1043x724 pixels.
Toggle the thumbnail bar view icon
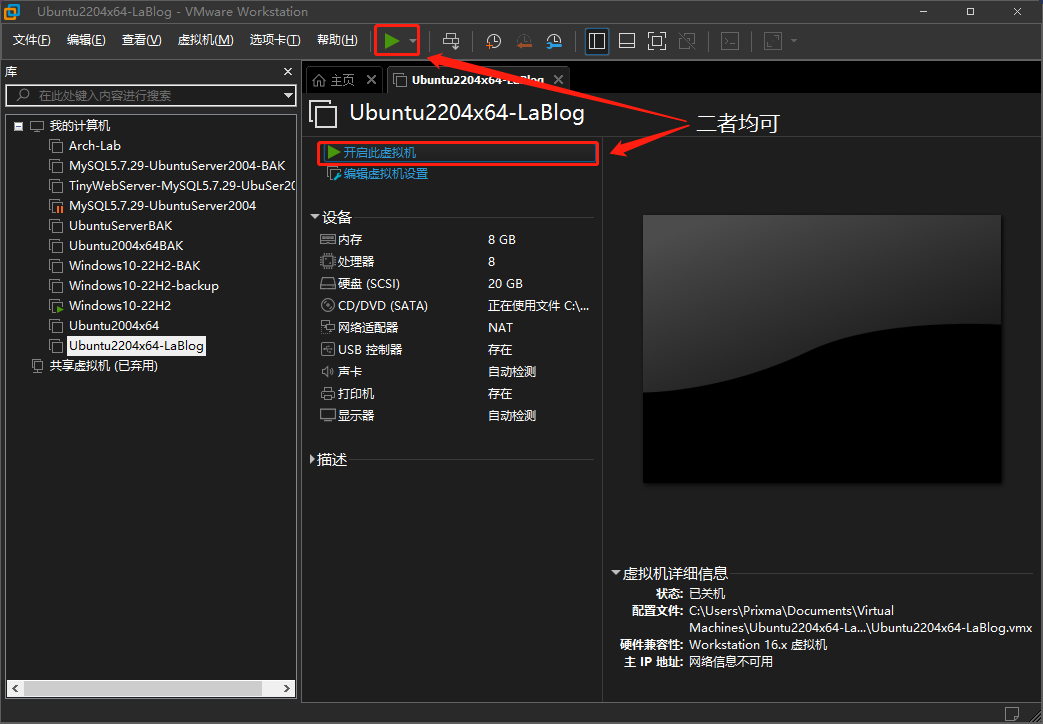[627, 41]
